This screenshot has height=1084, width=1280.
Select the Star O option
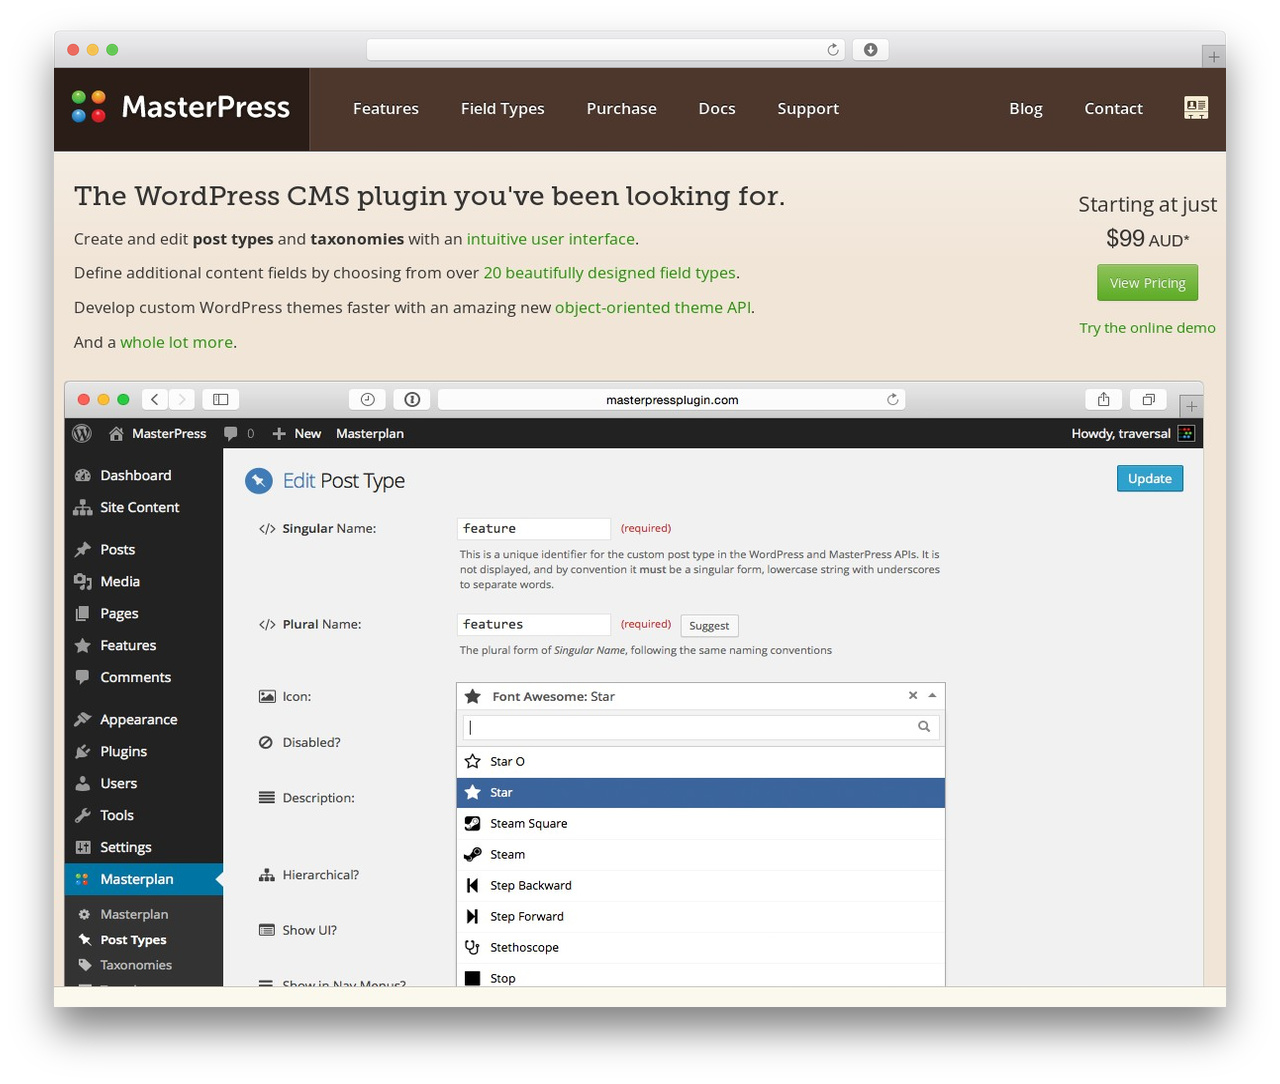tap(701, 762)
